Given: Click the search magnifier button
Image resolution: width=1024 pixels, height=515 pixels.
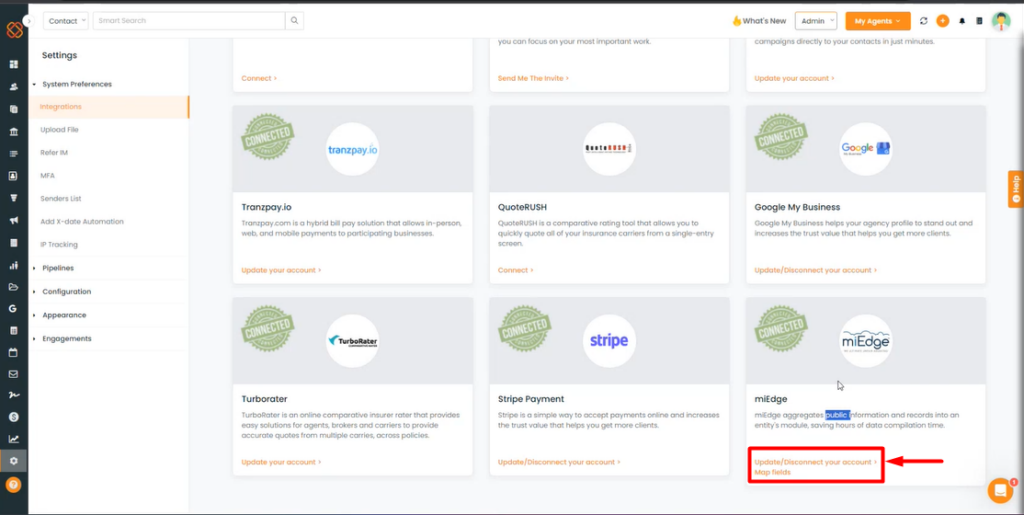Looking at the screenshot, I should pos(295,21).
